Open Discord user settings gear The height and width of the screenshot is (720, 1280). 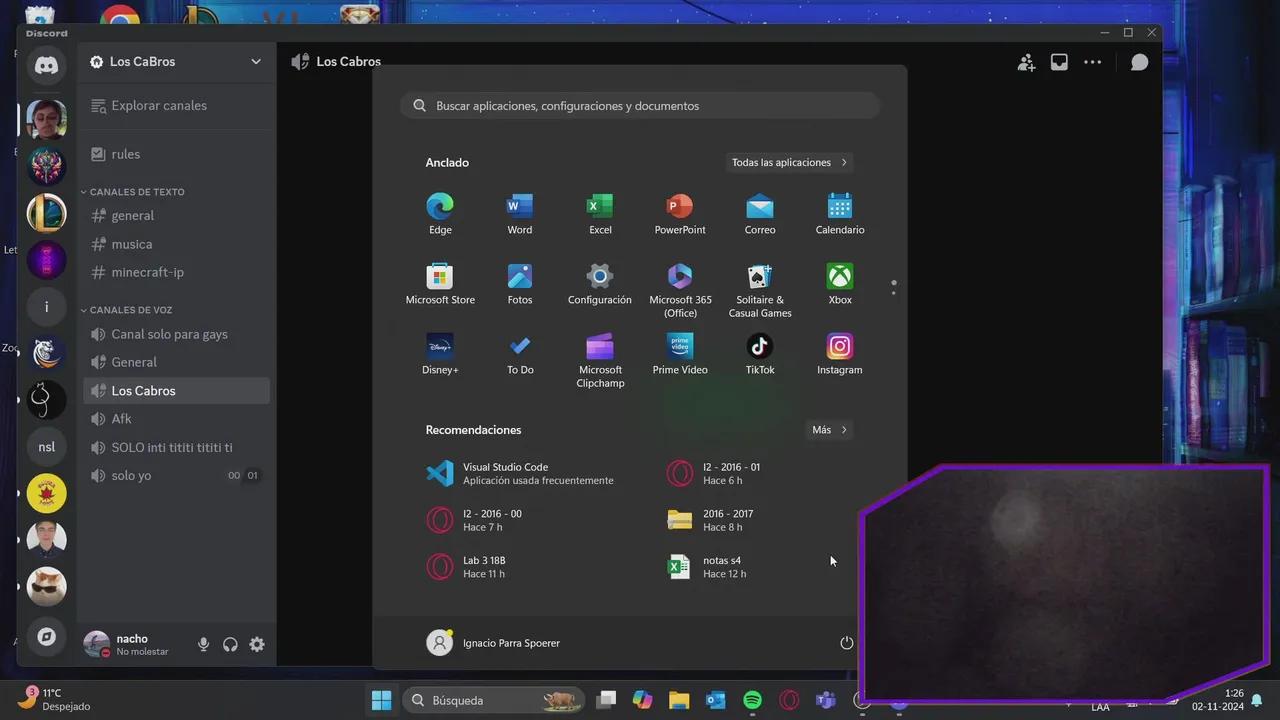[257, 645]
